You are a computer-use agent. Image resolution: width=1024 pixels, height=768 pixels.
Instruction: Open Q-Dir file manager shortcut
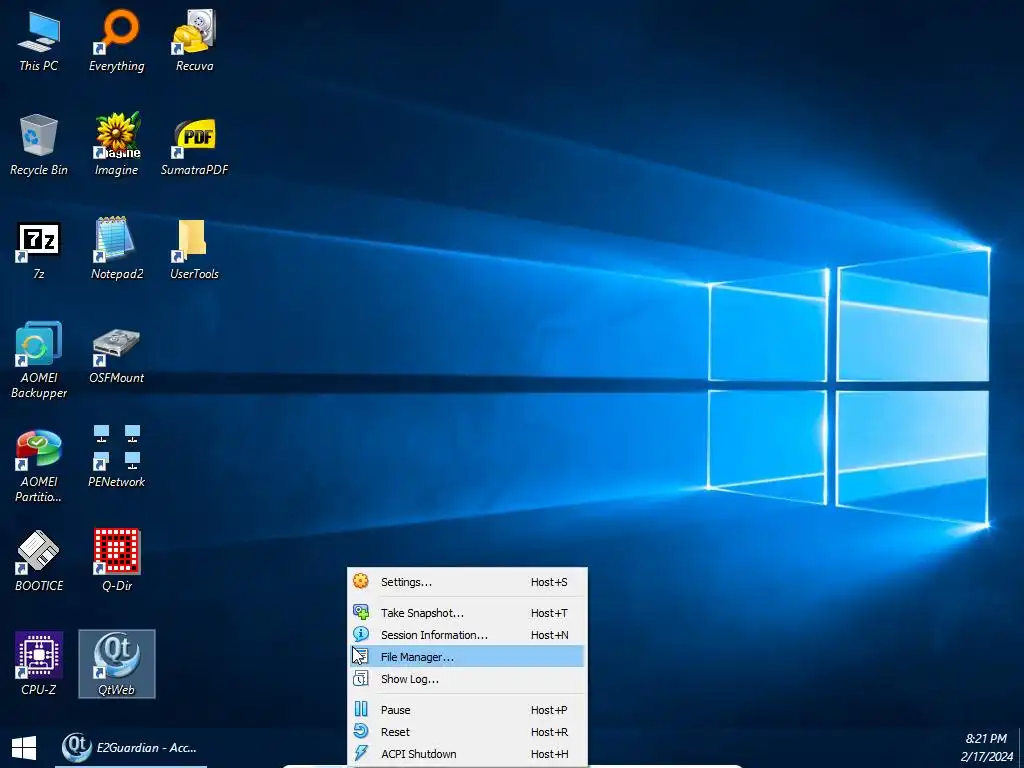pyautogui.click(x=116, y=560)
